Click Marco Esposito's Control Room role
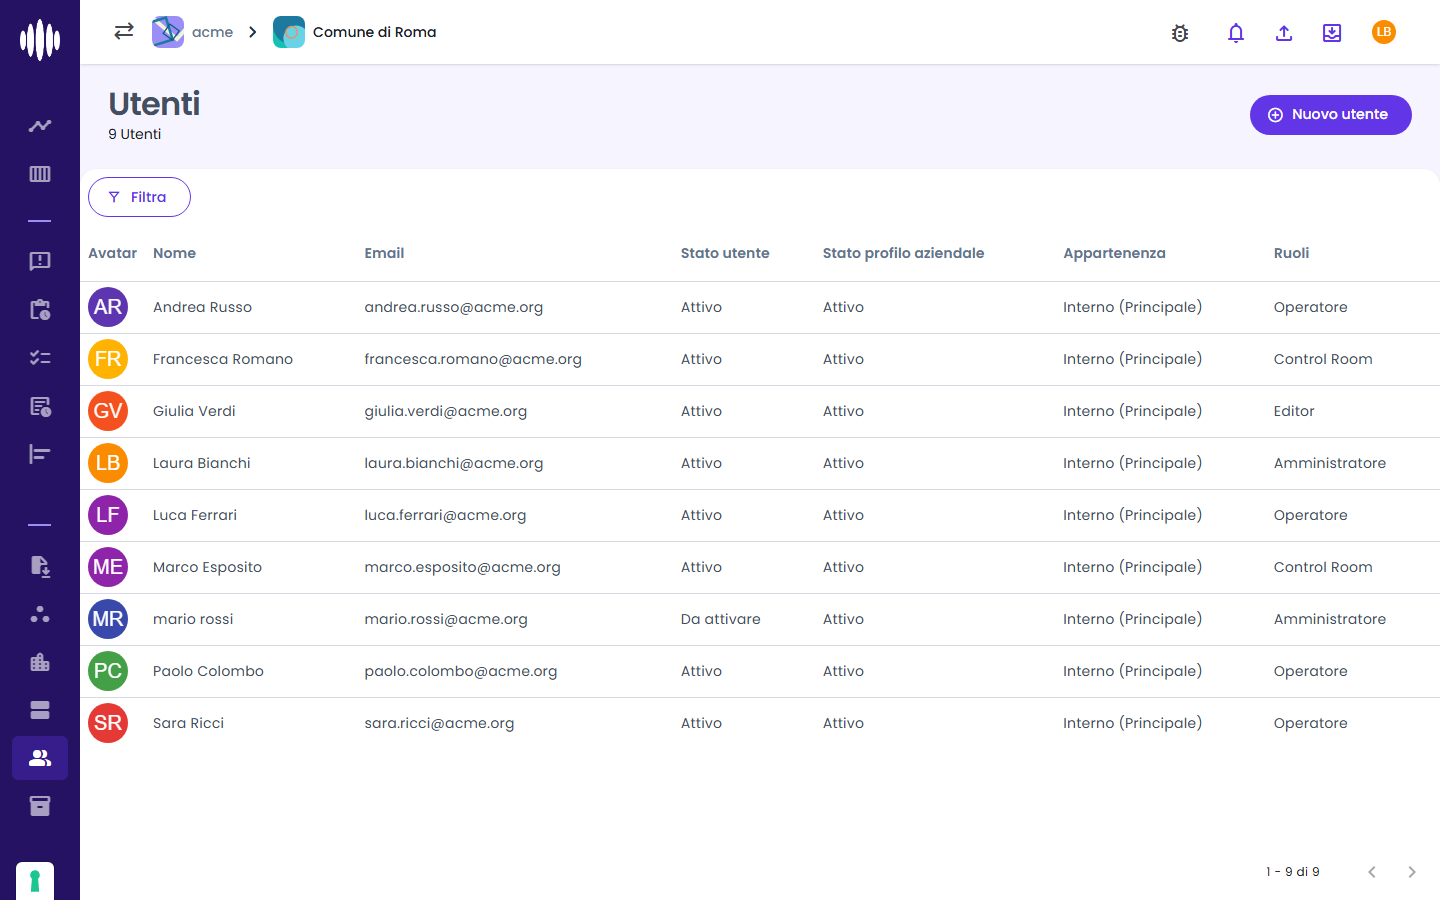The height and width of the screenshot is (900, 1440). pyautogui.click(x=1323, y=567)
